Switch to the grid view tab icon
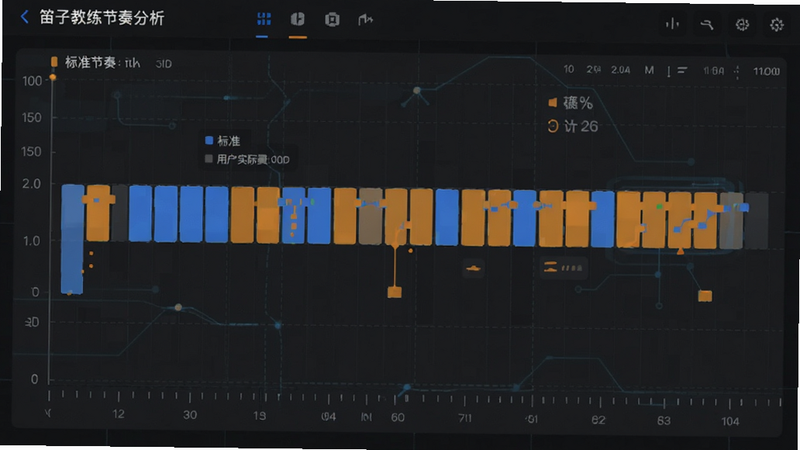Viewport: 800px width, 450px height. click(x=264, y=19)
